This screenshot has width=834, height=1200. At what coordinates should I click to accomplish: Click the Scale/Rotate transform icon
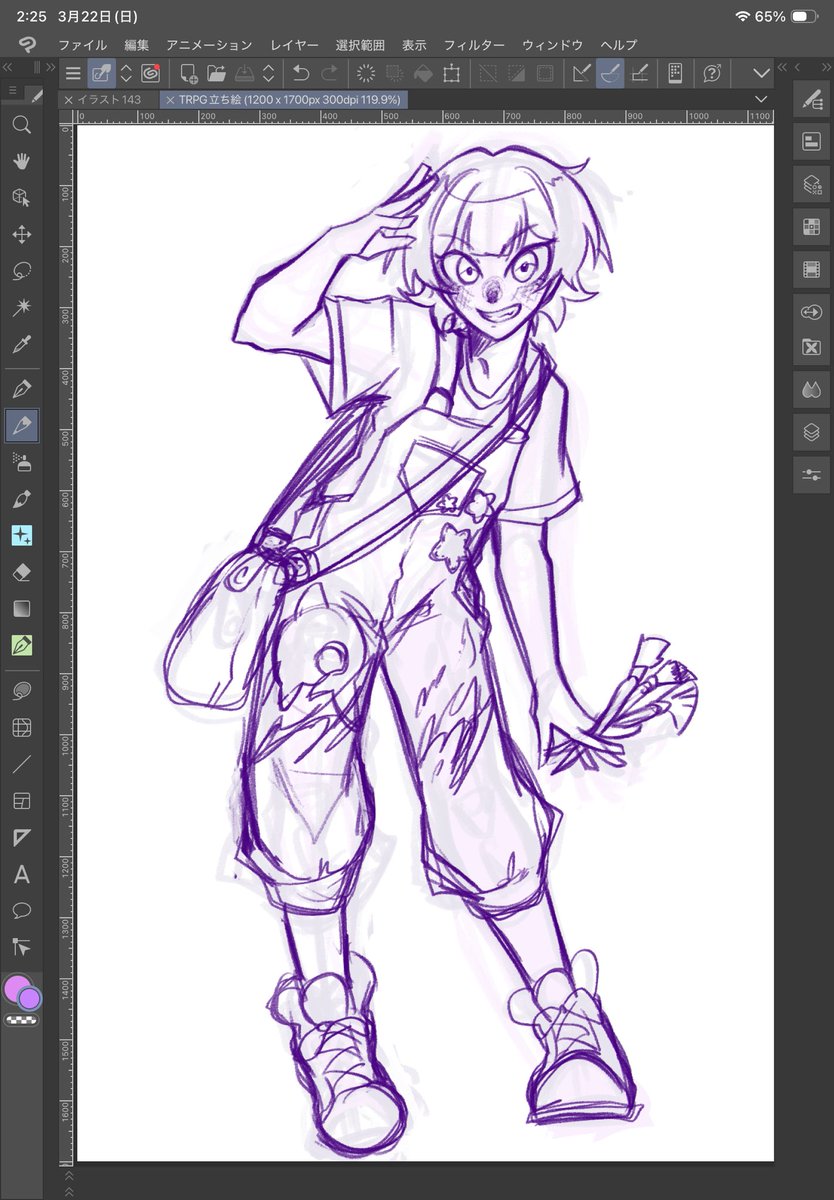[452, 73]
